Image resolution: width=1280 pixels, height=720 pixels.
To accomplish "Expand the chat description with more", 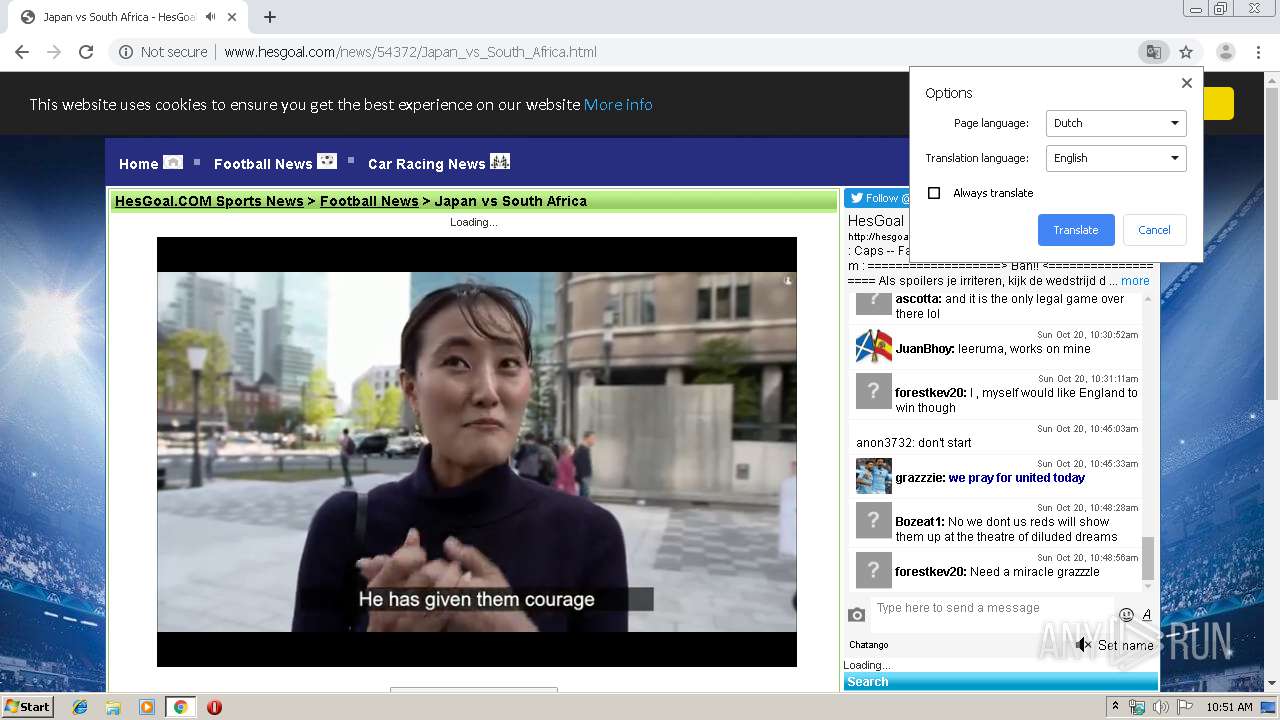I will coord(1135,281).
